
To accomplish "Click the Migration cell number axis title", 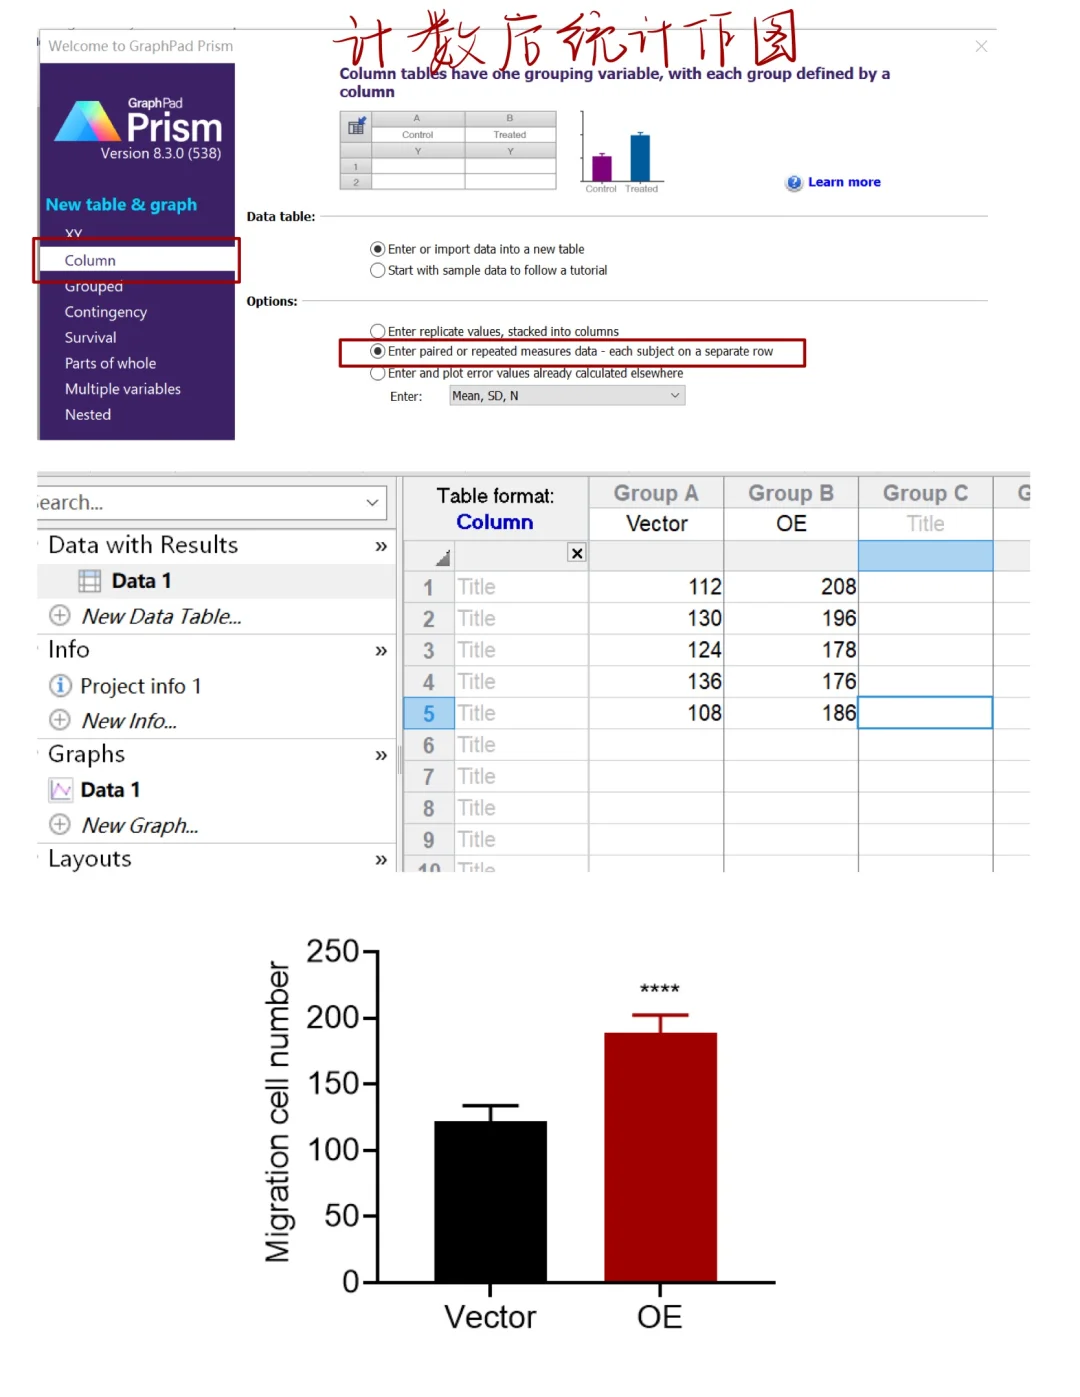I will click(x=278, y=1111).
